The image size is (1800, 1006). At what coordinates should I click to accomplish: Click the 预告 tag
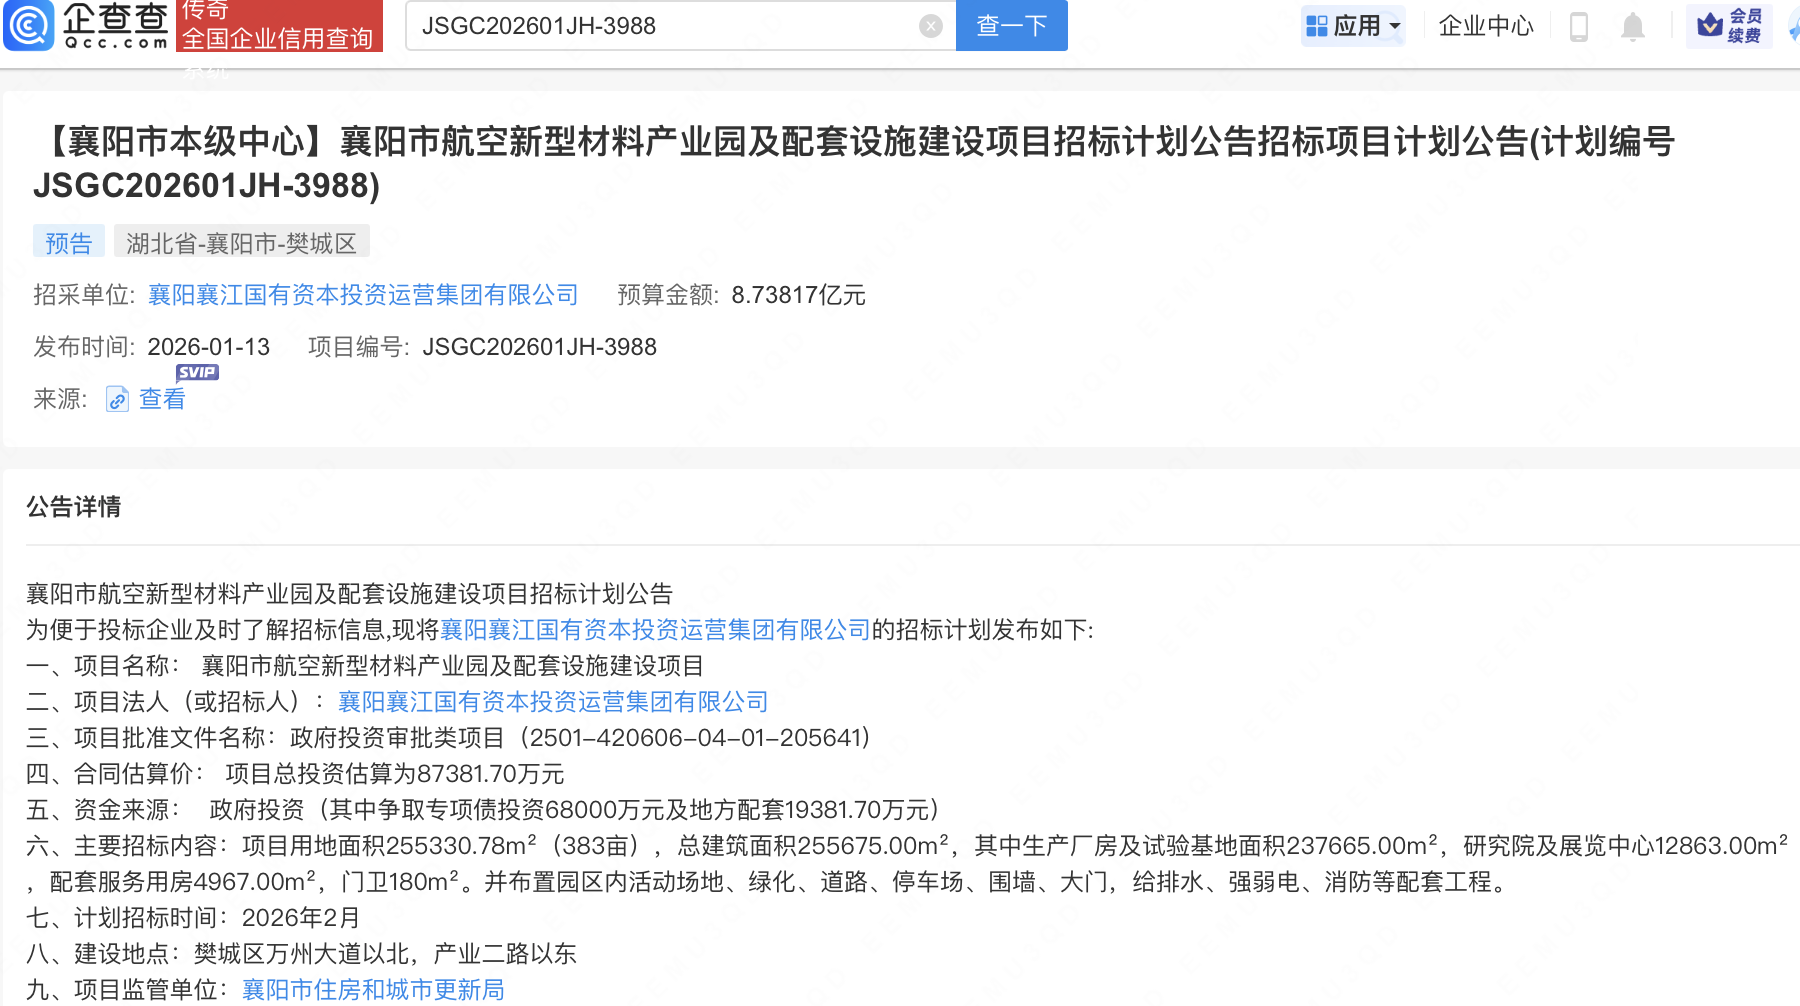pyautogui.click(x=68, y=243)
